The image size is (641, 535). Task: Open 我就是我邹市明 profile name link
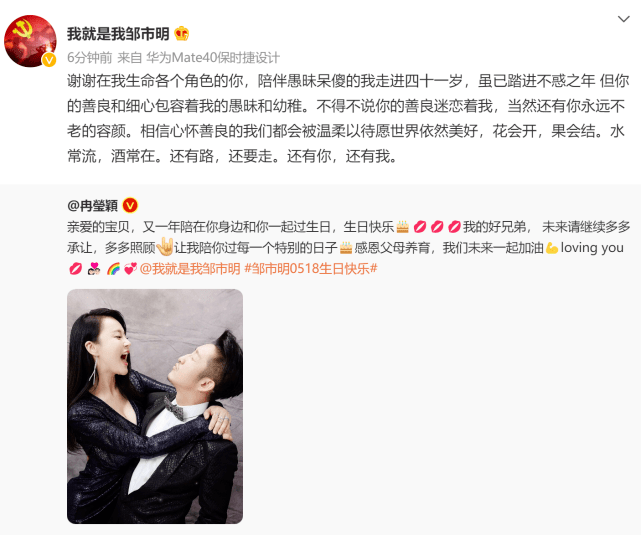(118, 34)
